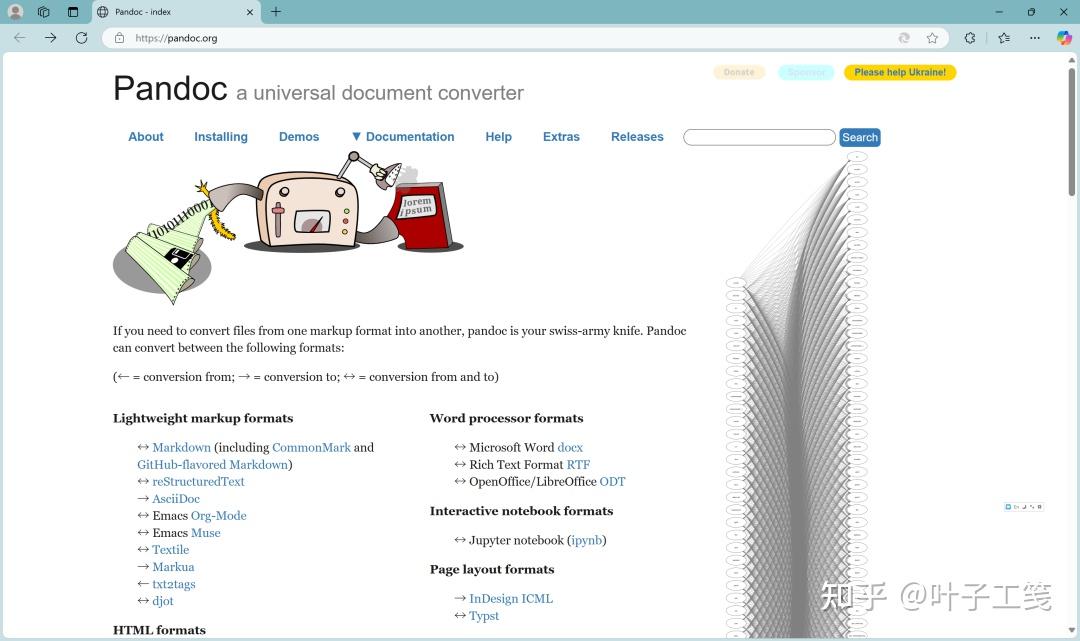
Task: Click the Donate button
Action: 739,72
